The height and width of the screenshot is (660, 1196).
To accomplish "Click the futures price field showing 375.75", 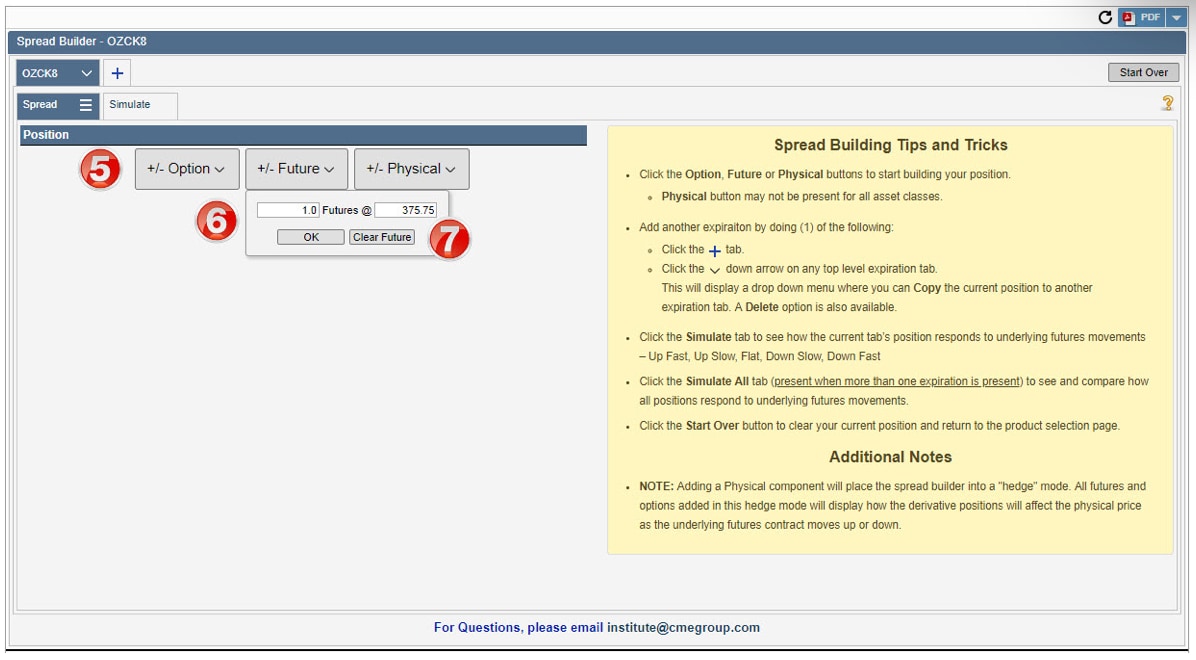I will pyautogui.click(x=405, y=210).
